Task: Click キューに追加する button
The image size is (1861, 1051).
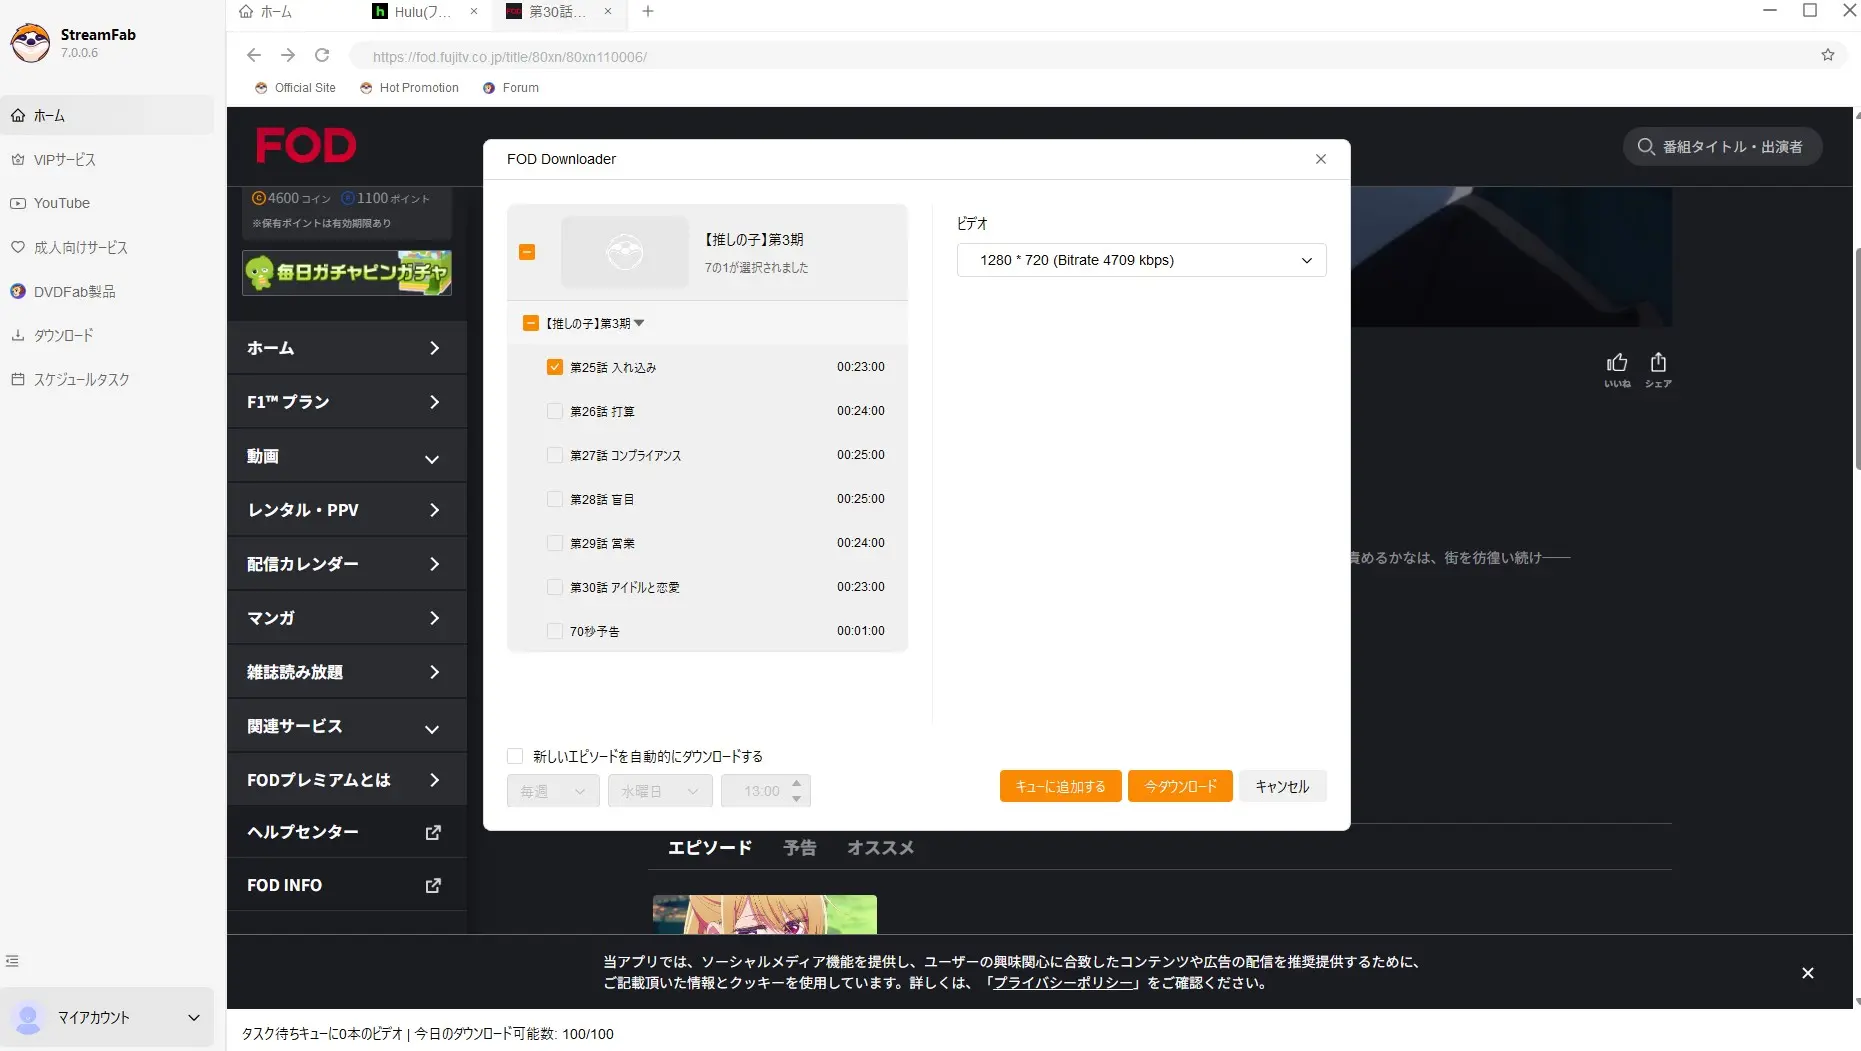Action: [x=1061, y=786]
